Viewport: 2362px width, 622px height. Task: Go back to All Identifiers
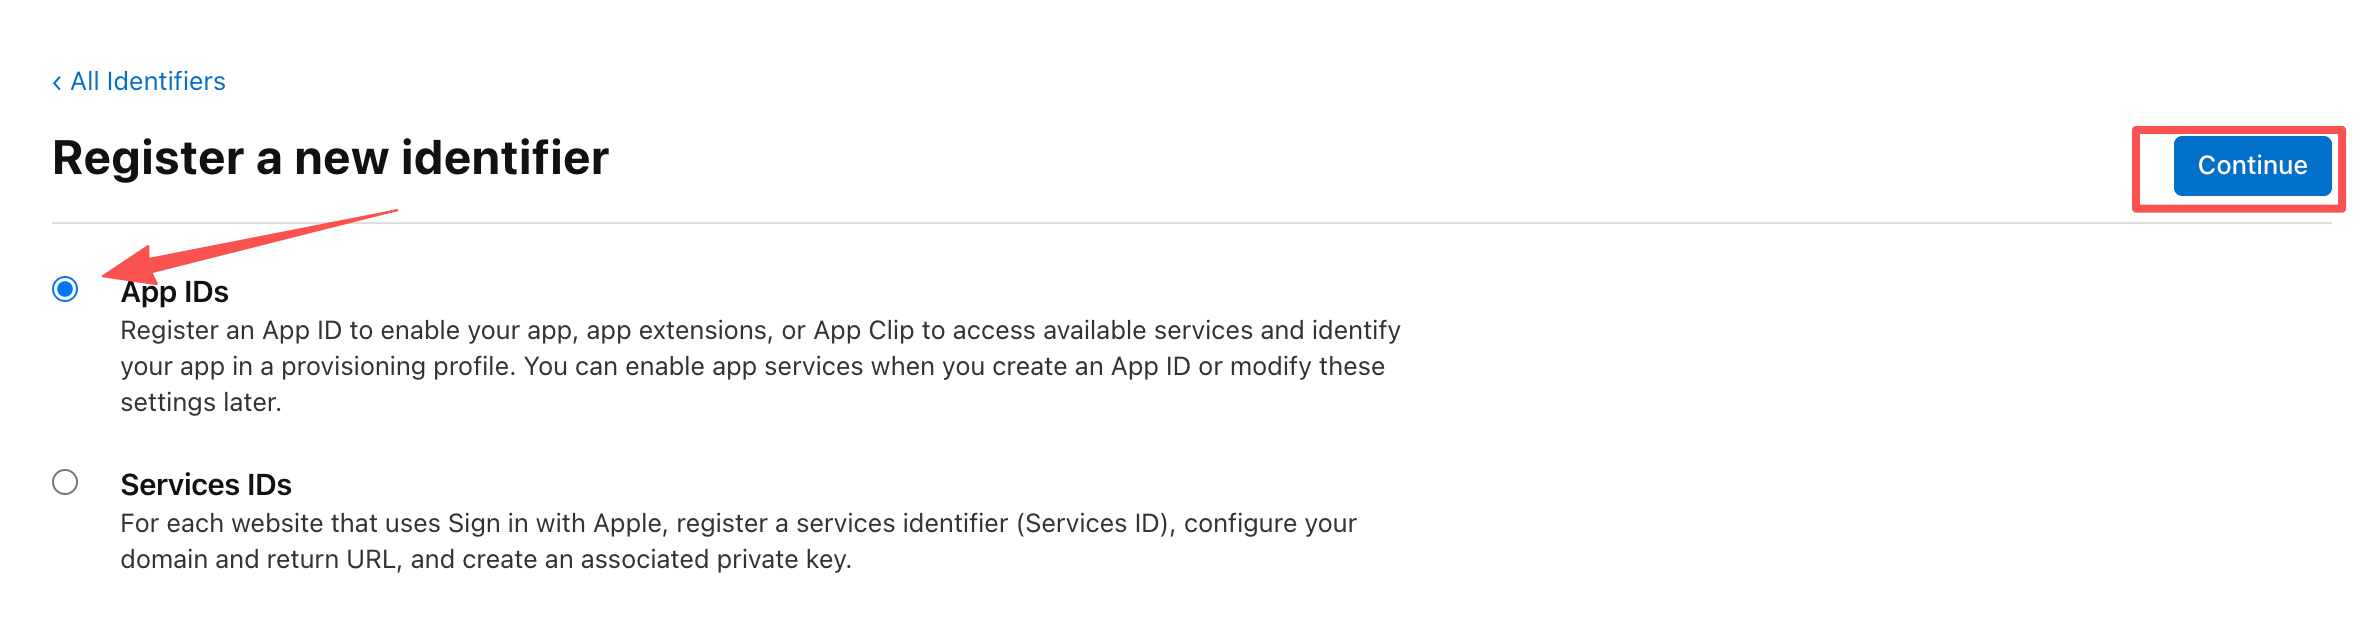(x=147, y=82)
